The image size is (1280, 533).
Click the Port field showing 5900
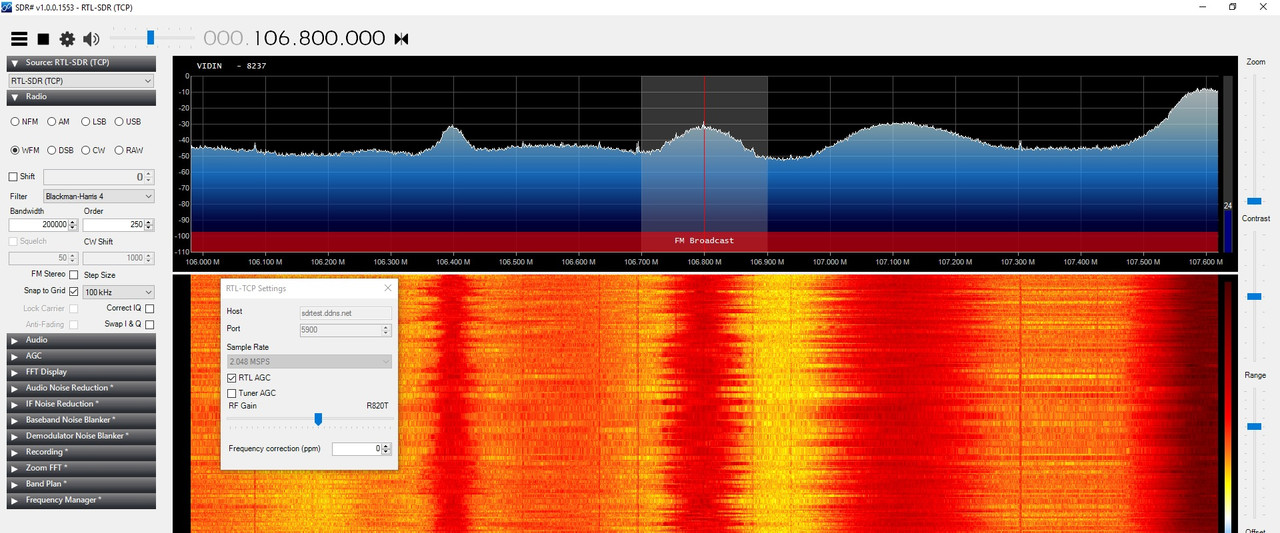(344, 329)
